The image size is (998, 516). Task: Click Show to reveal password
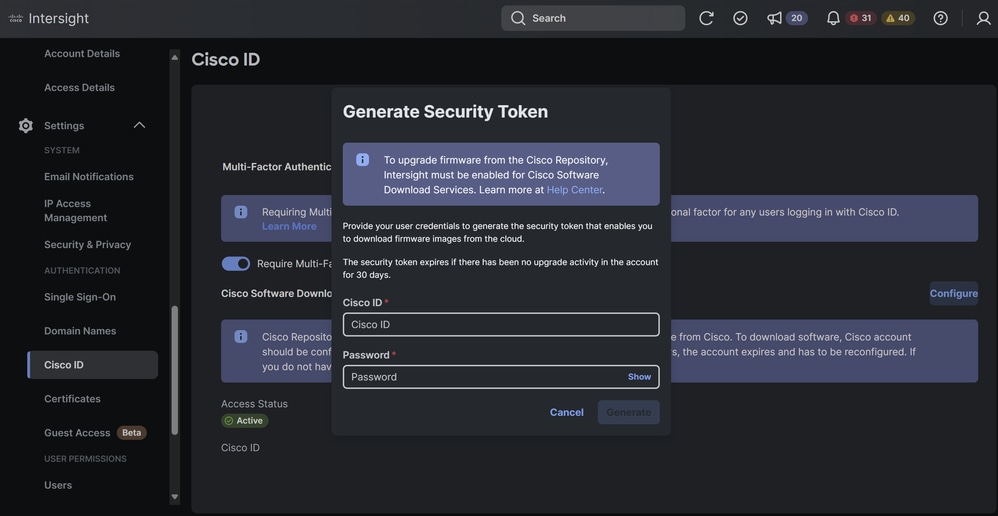click(639, 377)
